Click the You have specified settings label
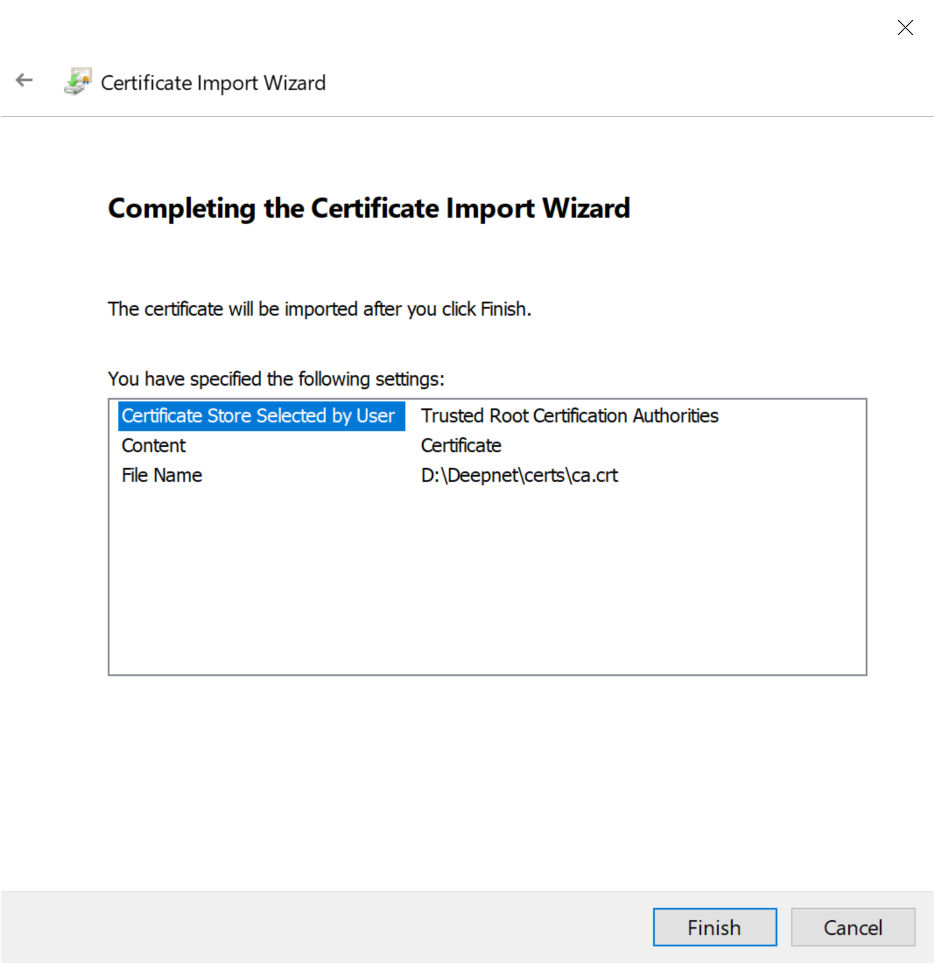This screenshot has width=935, height=964. tap(275, 379)
